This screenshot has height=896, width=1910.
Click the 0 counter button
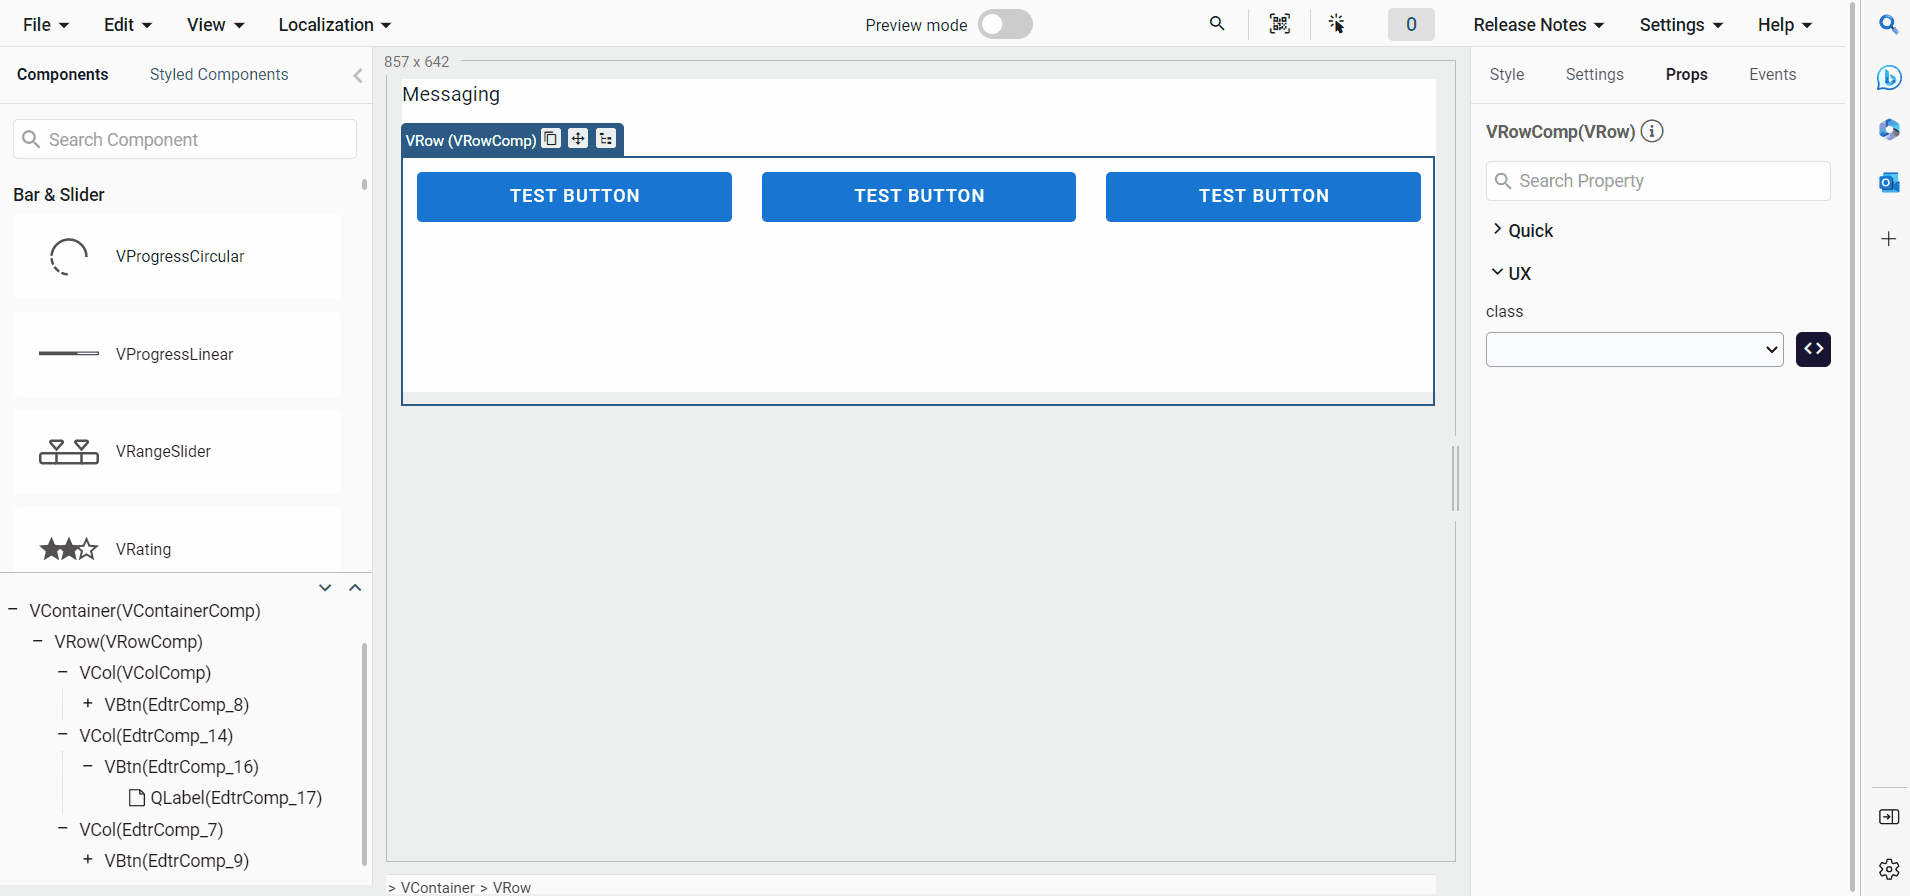coord(1410,25)
